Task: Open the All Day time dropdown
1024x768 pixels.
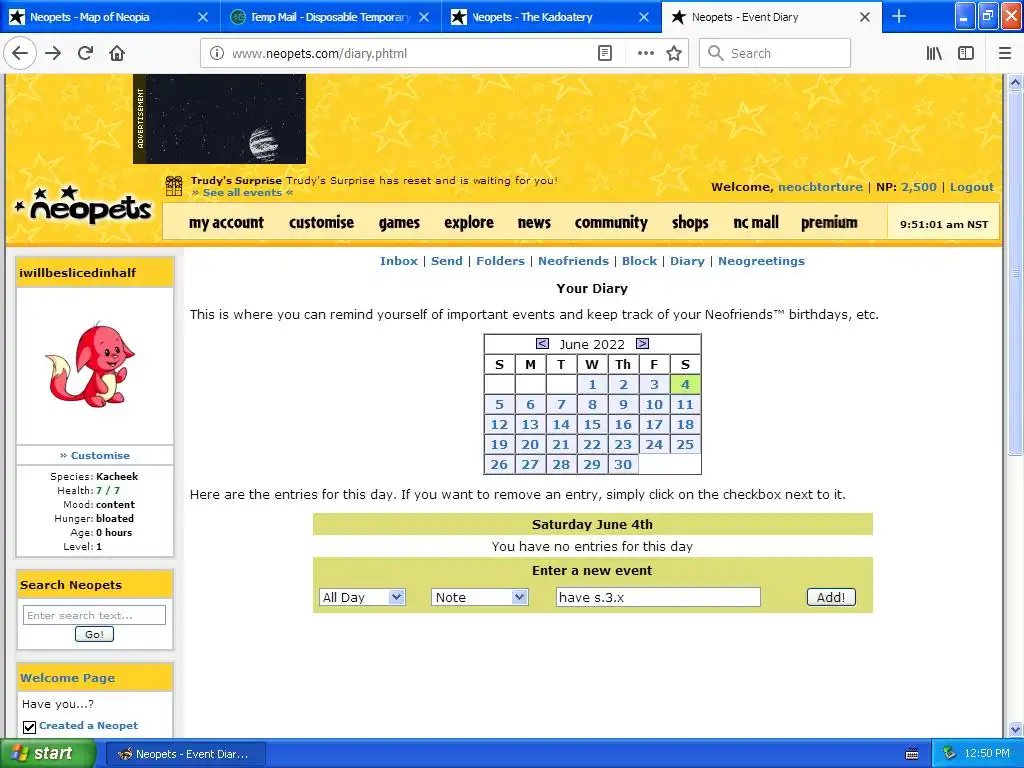Action: click(362, 597)
